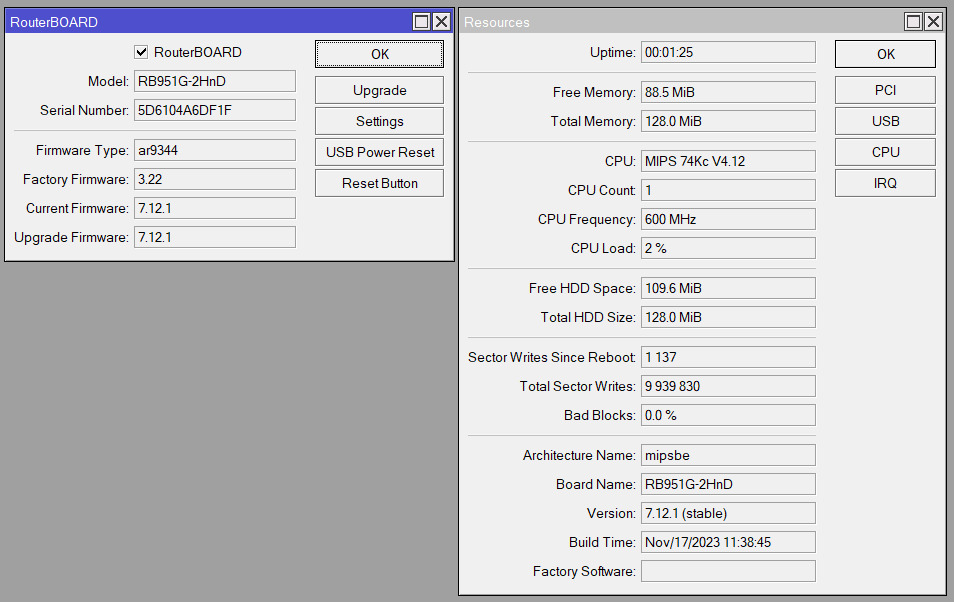
Task: Click Total Sector Writes value 9 939 830
Action: [x=728, y=386]
